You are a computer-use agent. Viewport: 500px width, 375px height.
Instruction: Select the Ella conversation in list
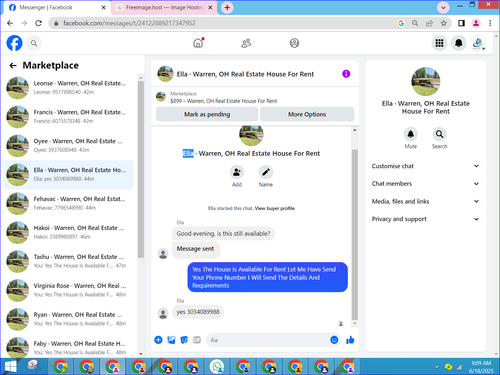coord(69,175)
